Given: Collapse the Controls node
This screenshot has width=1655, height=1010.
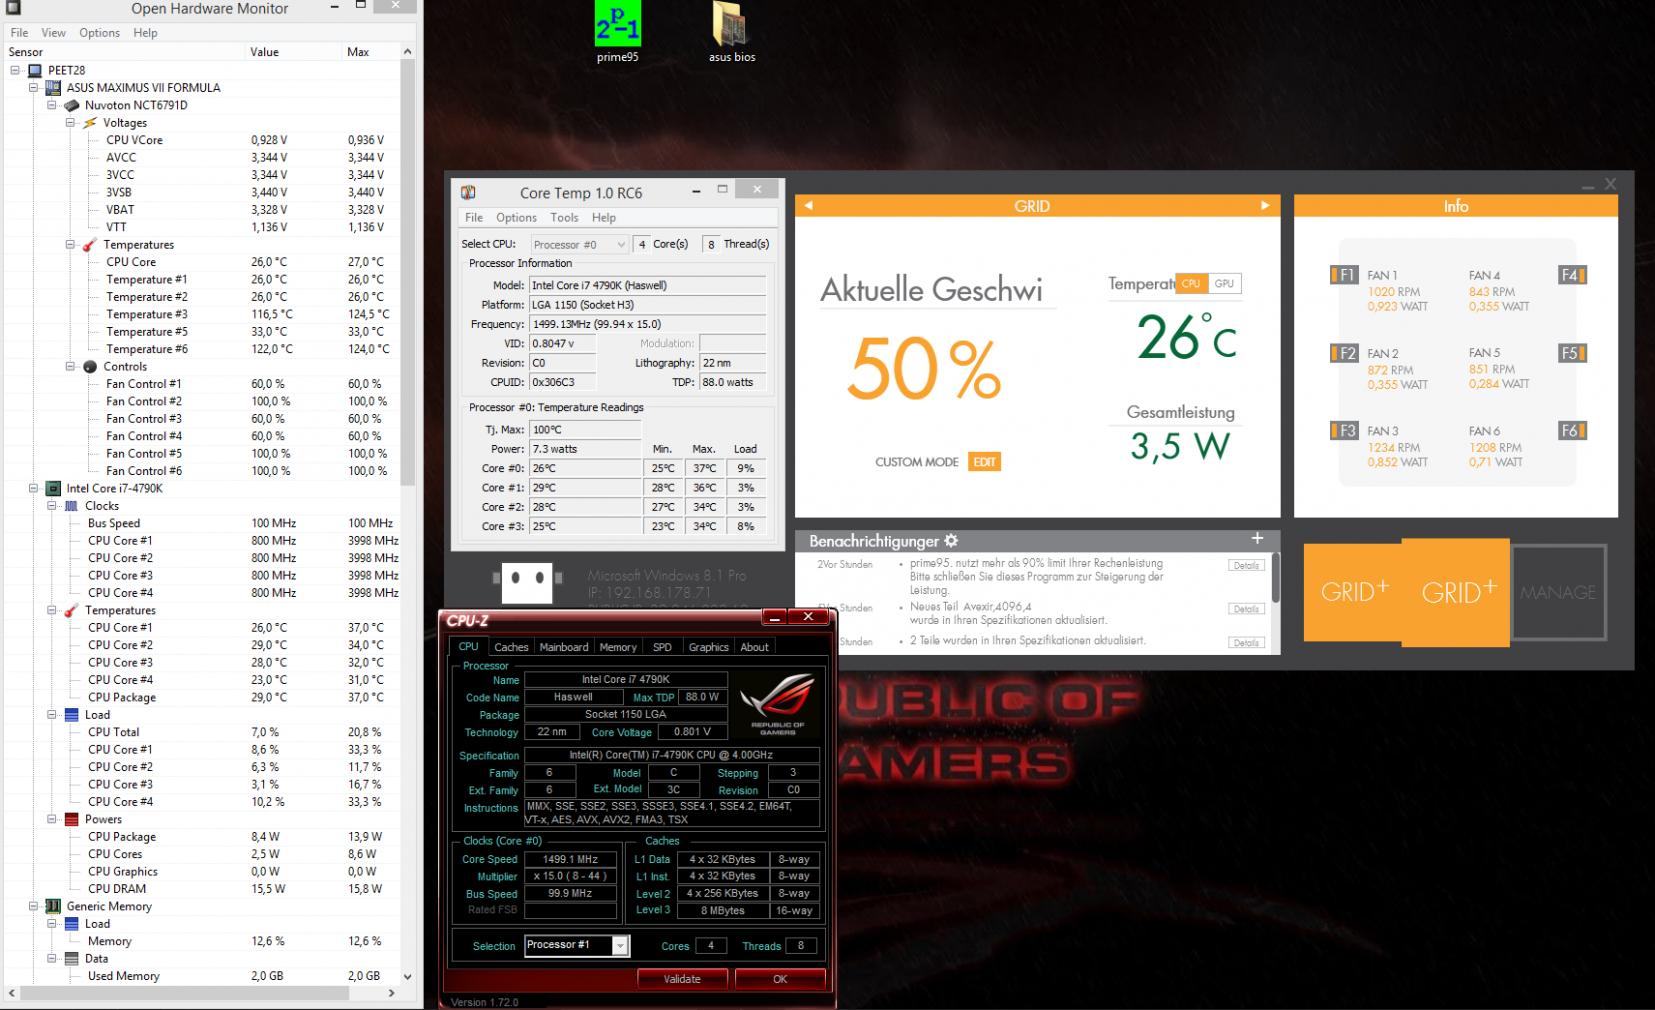Looking at the screenshot, I should 71,367.
